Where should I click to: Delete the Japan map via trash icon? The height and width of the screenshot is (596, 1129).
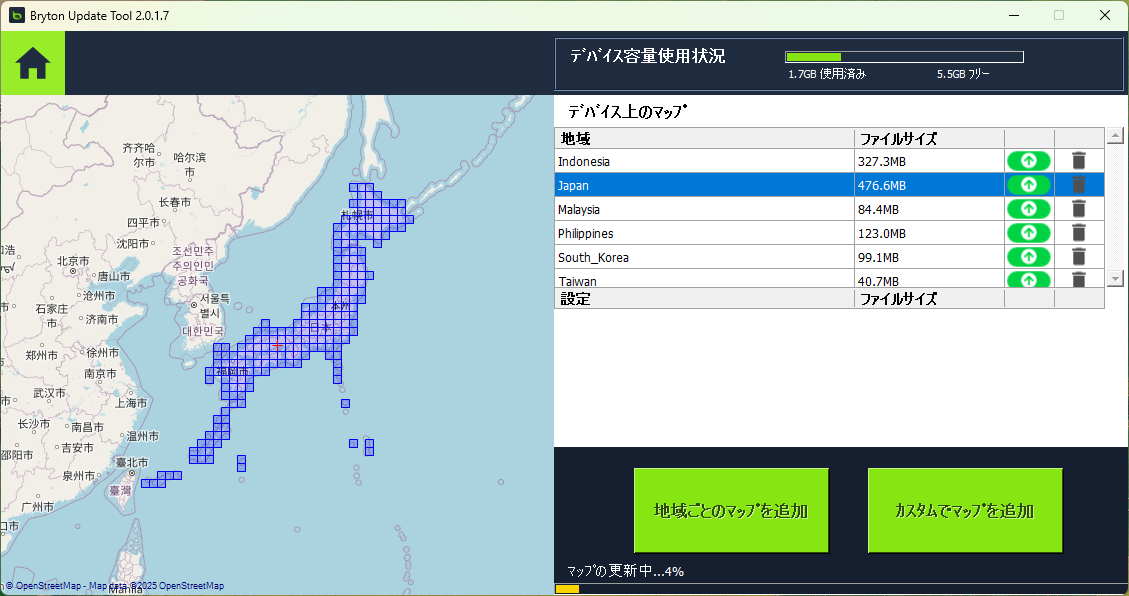pyautogui.click(x=1079, y=185)
